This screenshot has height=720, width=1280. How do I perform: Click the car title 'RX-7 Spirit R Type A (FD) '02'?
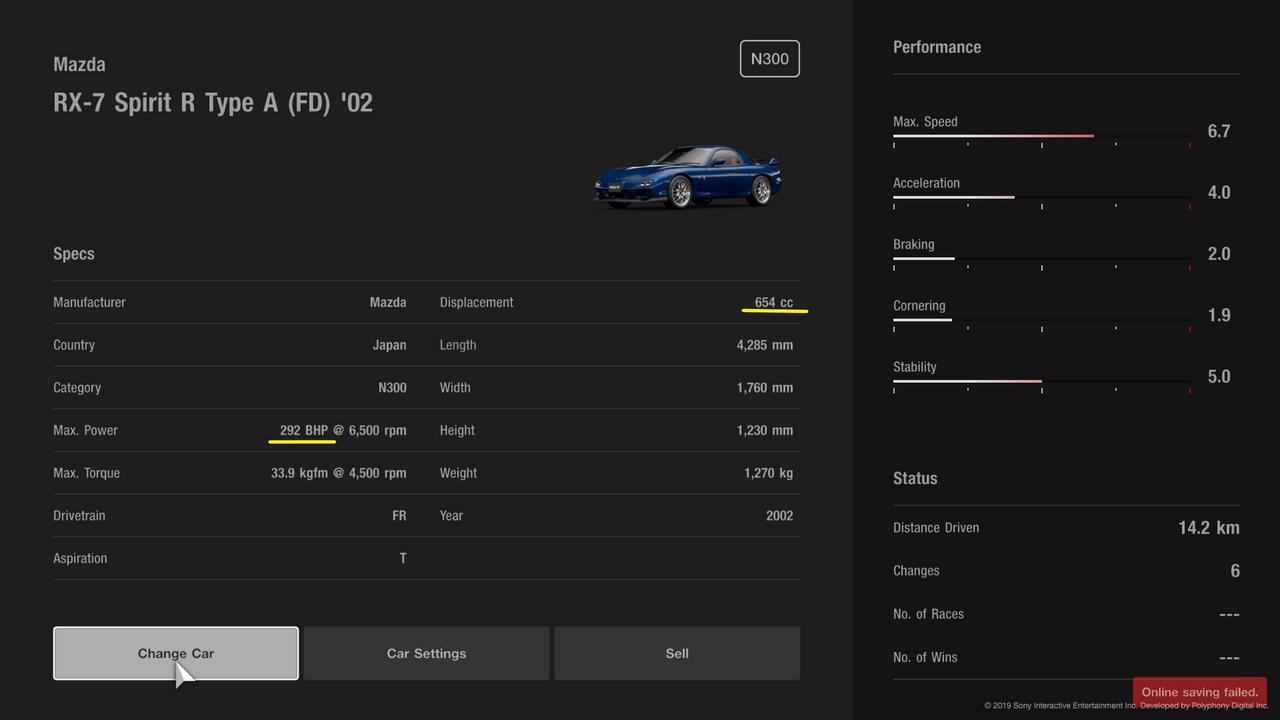(x=213, y=103)
